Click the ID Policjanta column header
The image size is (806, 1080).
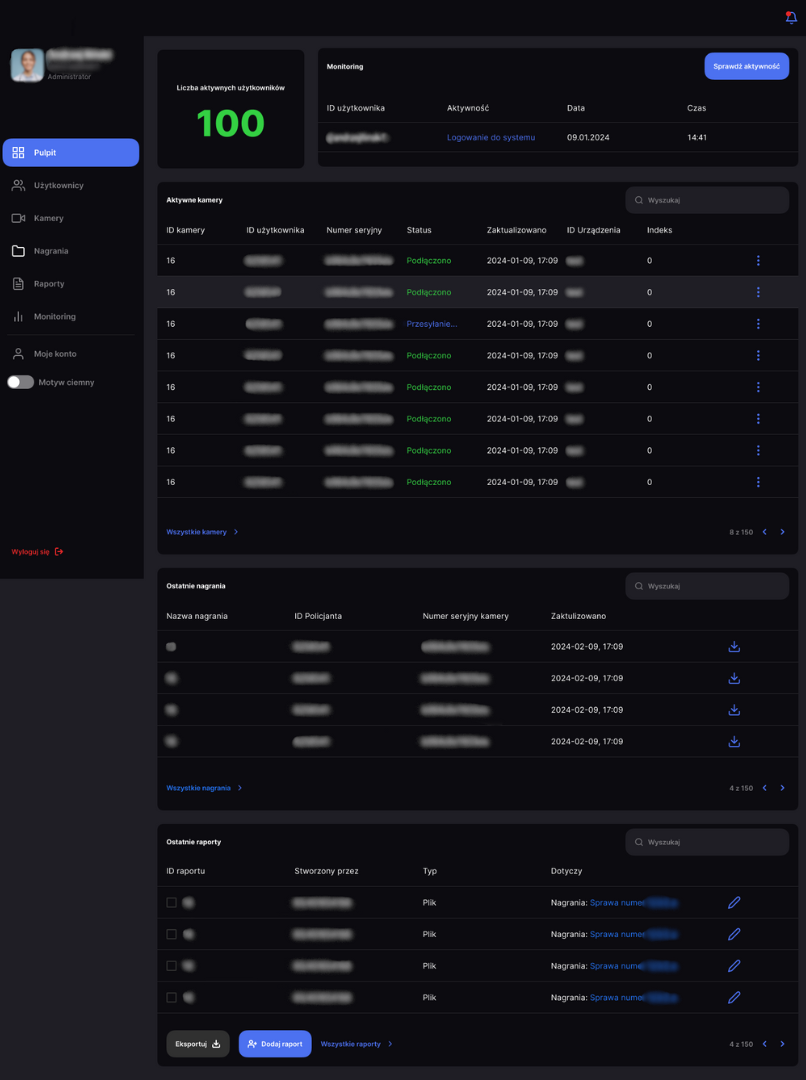pyautogui.click(x=318, y=616)
